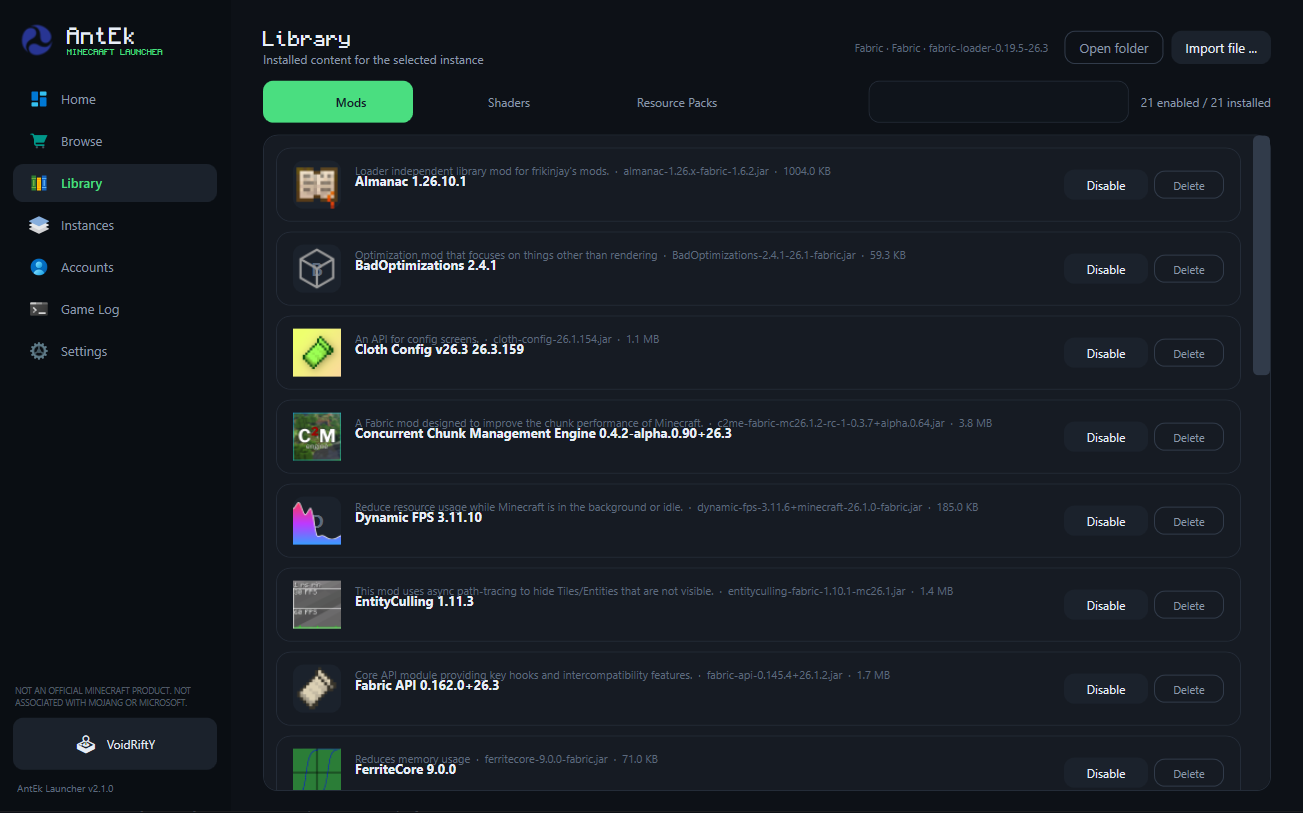Click the AntEk Launcher v2.1.0 version text
Viewport: 1303px width, 813px height.
[x=65, y=789]
